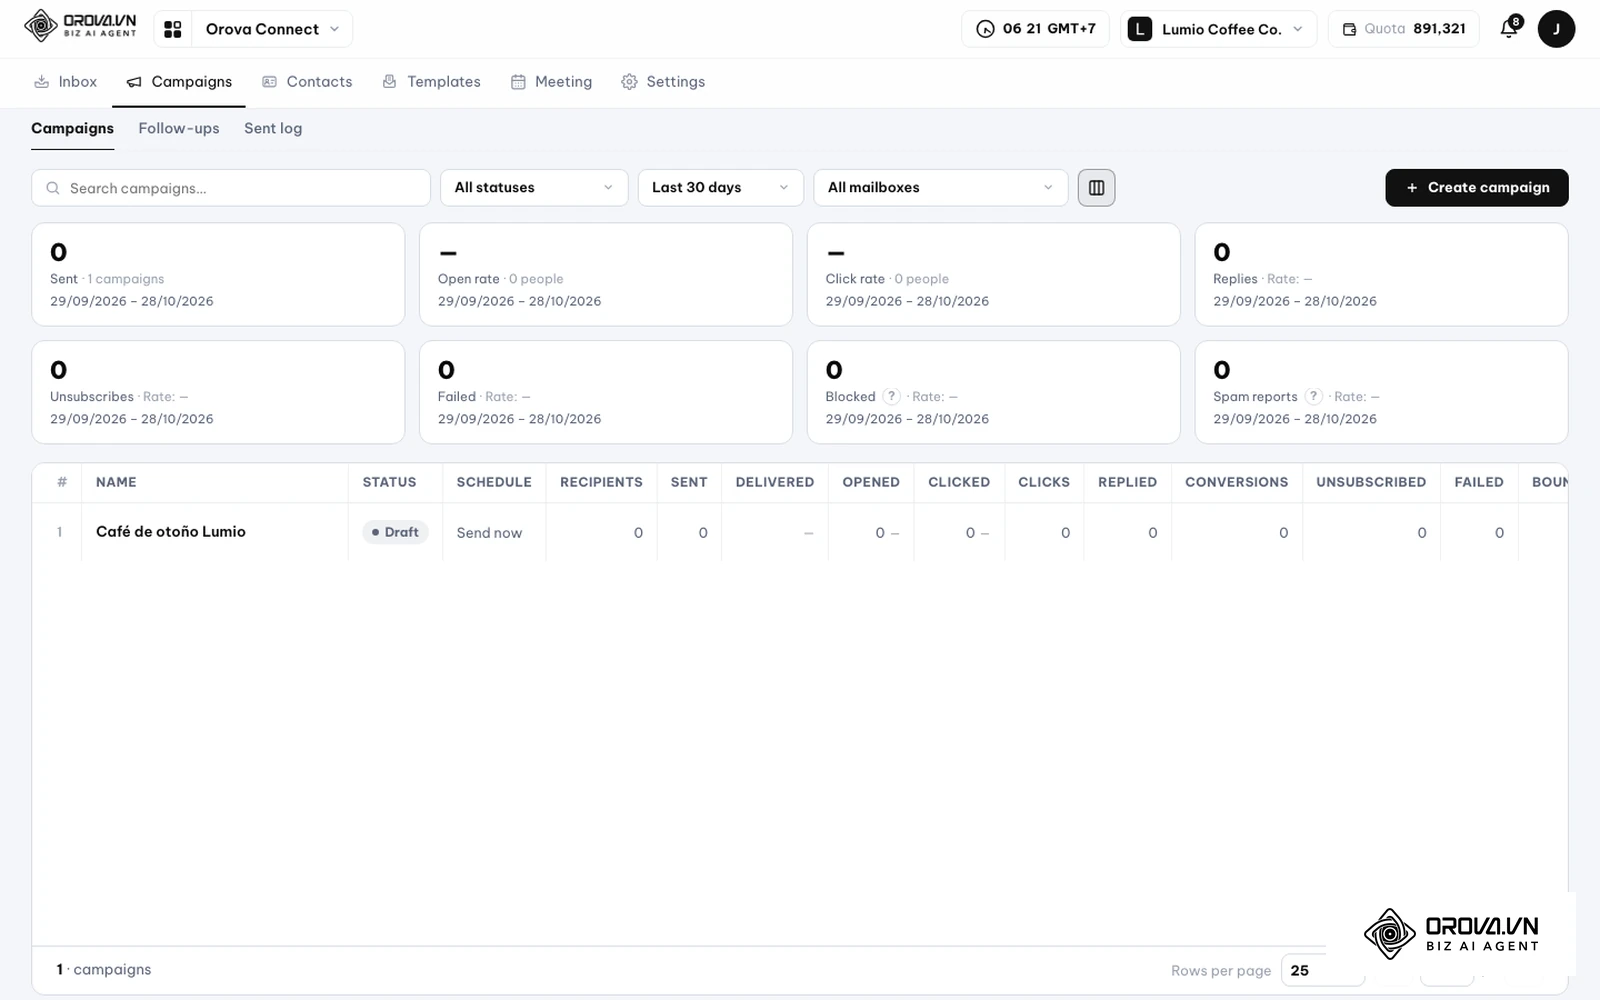Select the Campaigns sub-tab
Screen dimensions: 1600x1000
[72, 128]
